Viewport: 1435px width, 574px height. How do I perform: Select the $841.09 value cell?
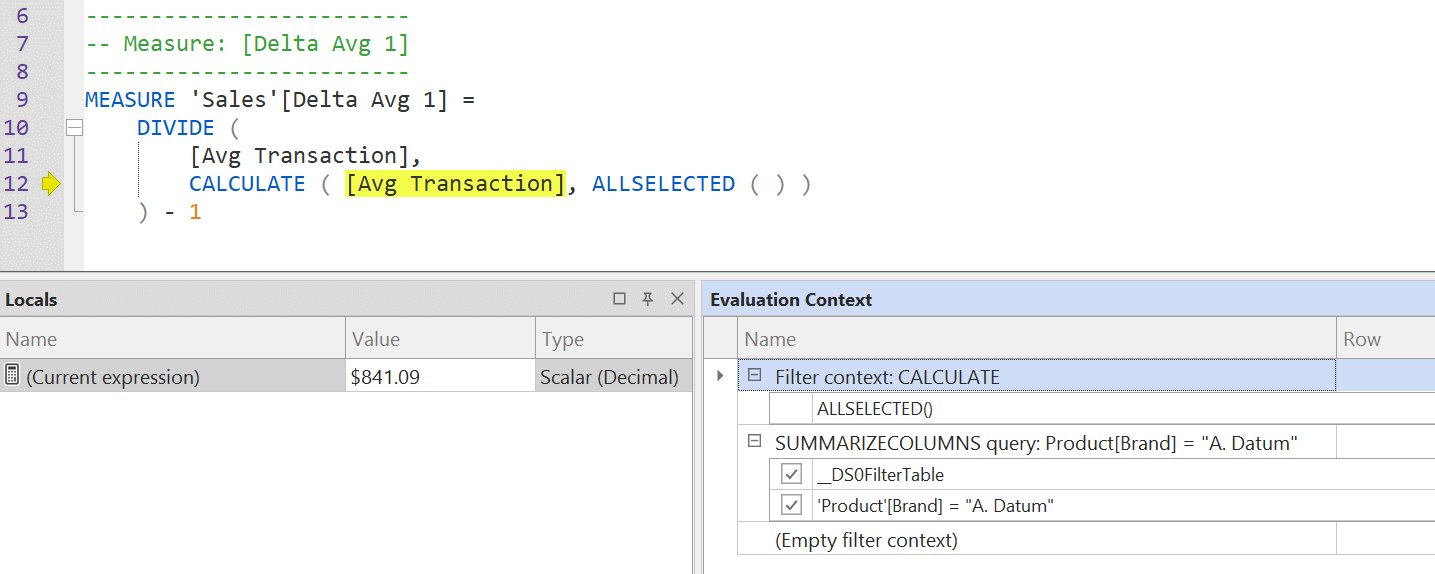[441, 376]
